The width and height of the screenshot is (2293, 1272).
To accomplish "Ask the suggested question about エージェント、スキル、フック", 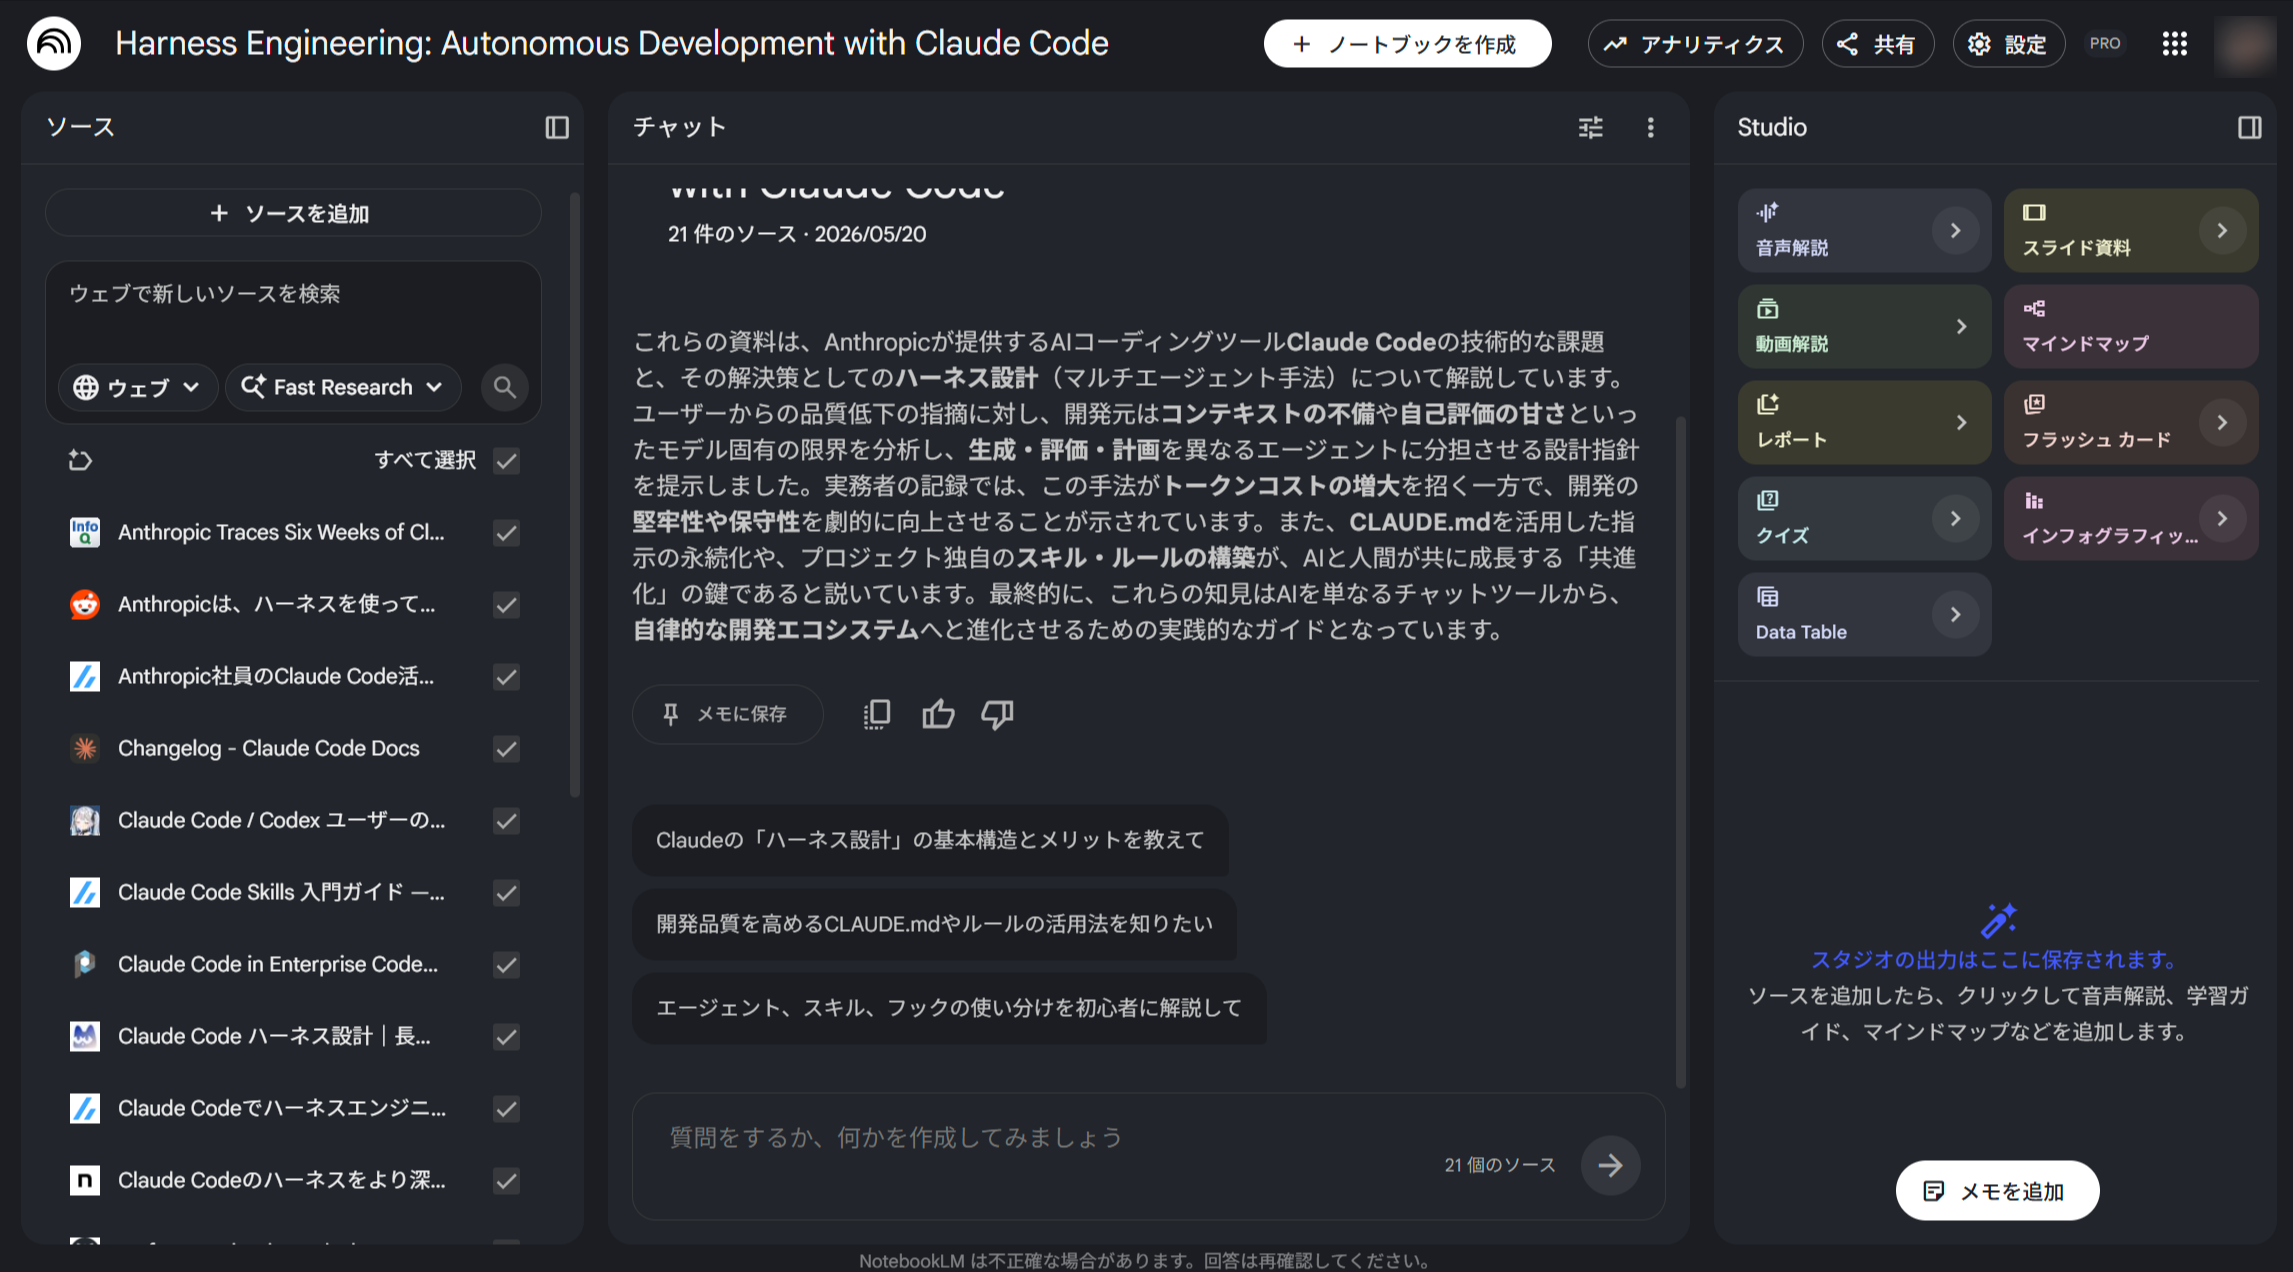I will (949, 1008).
